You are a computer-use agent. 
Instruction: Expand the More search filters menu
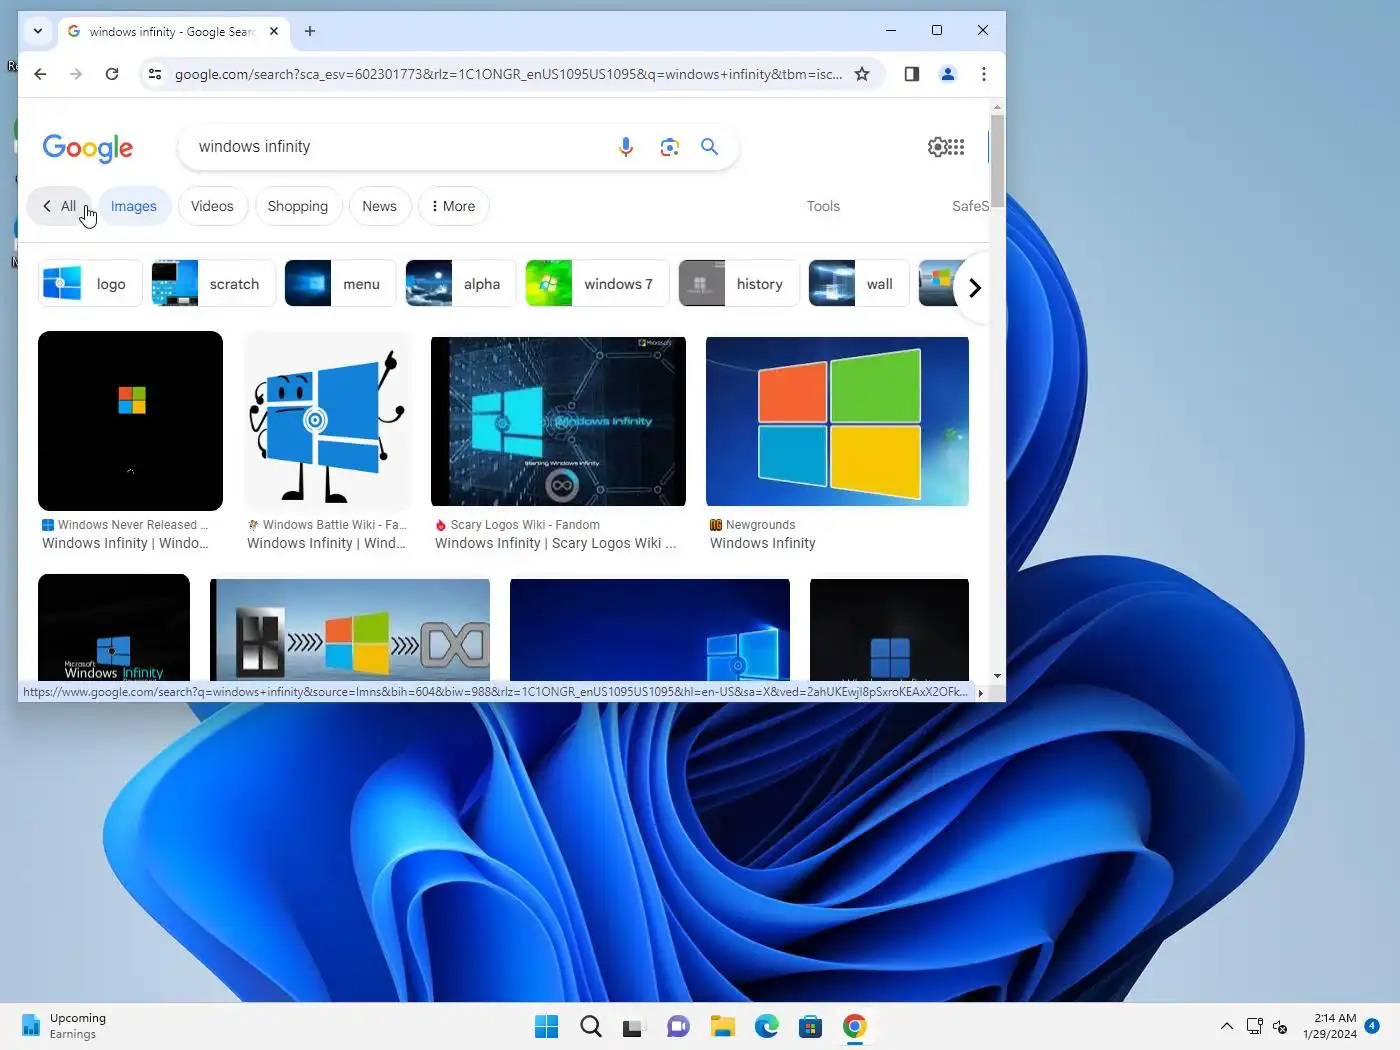(454, 206)
